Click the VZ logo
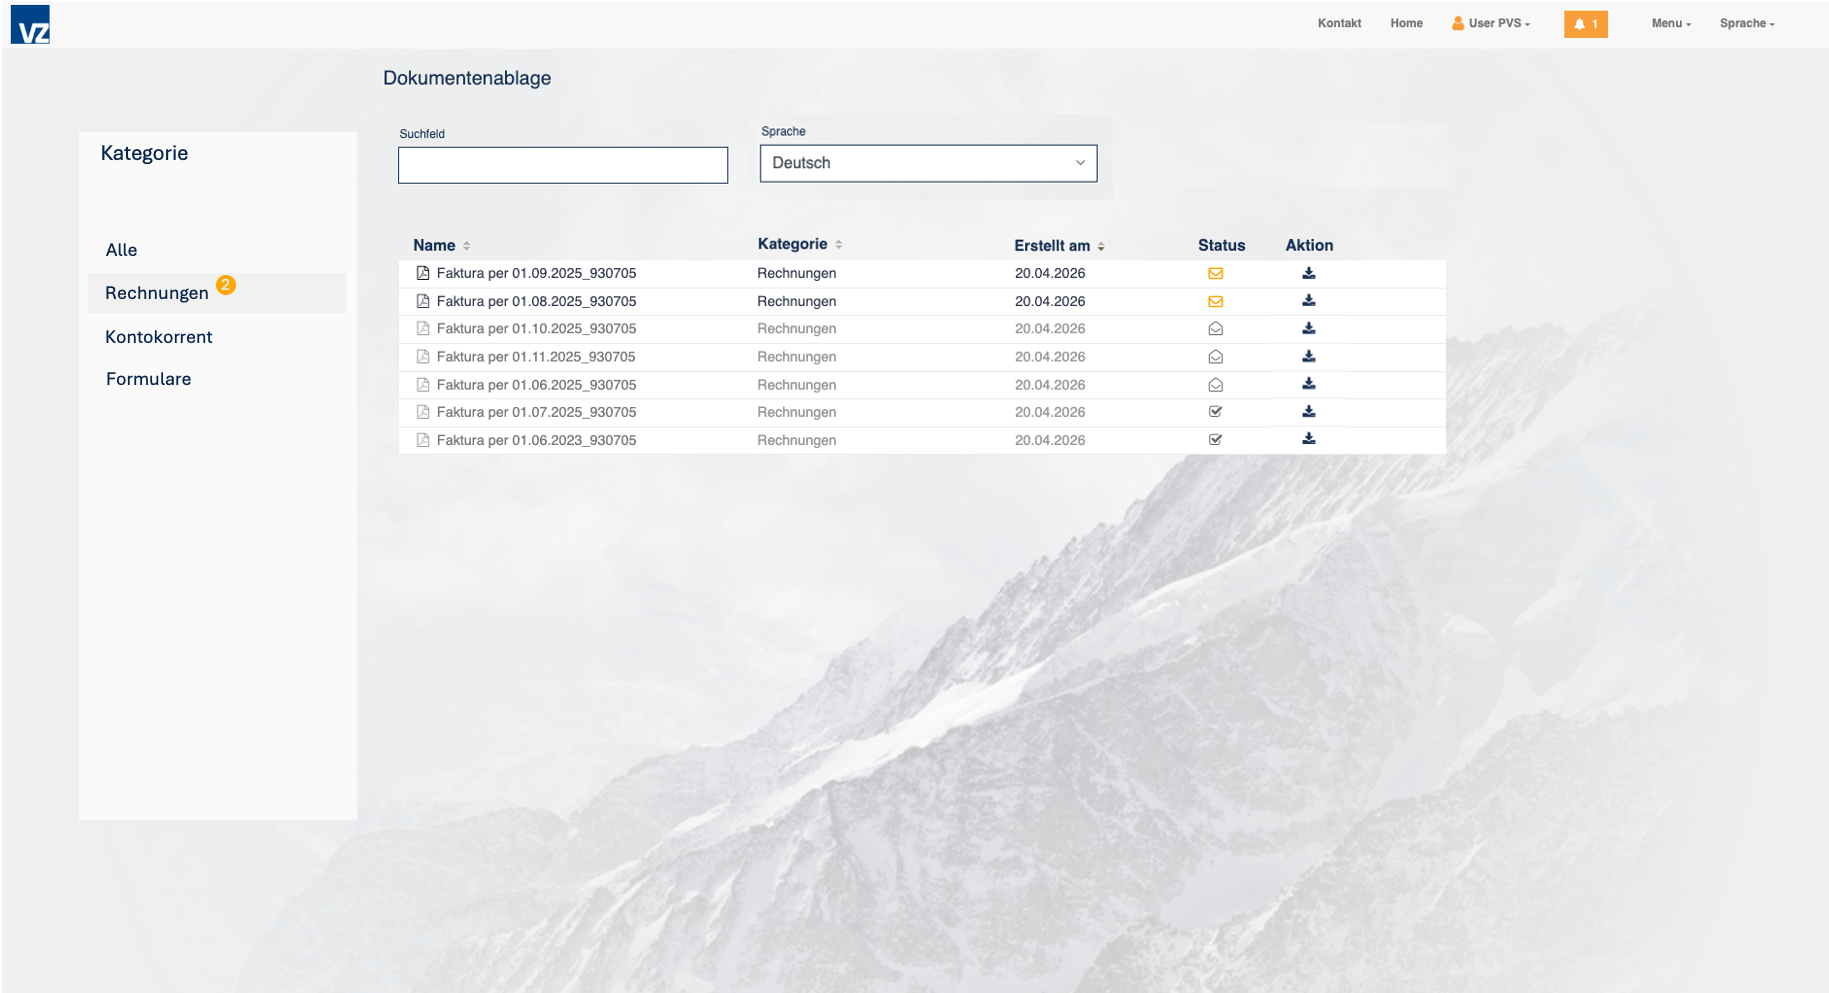Image resolution: width=1829 pixels, height=993 pixels. [30, 24]
